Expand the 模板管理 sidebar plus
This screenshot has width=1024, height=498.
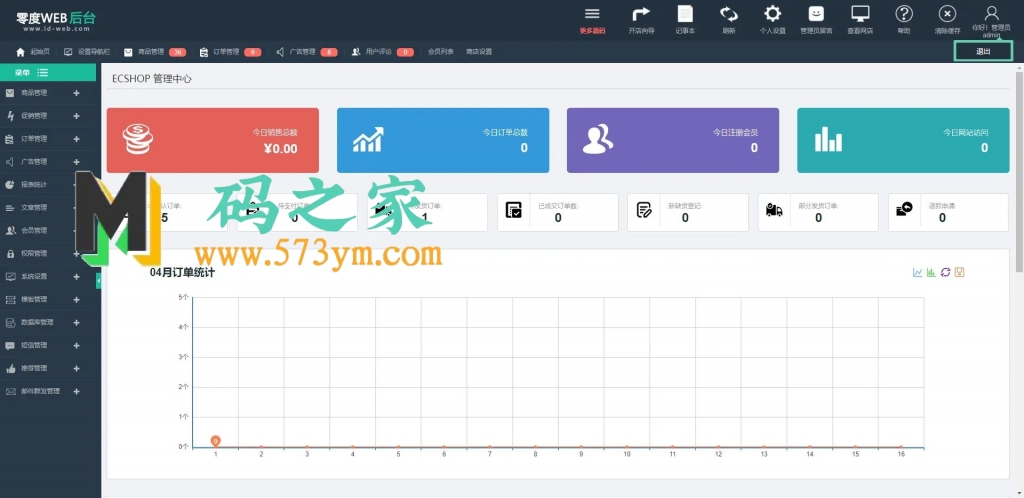click(76, 300)
